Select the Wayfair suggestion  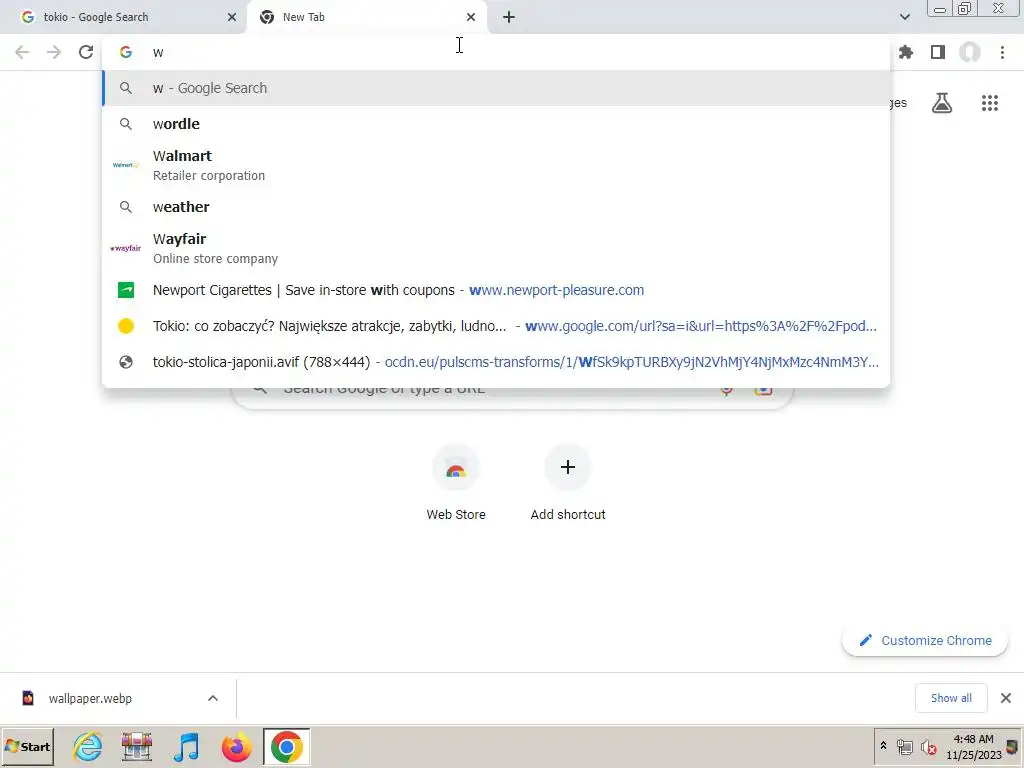(x=496, y=248)
